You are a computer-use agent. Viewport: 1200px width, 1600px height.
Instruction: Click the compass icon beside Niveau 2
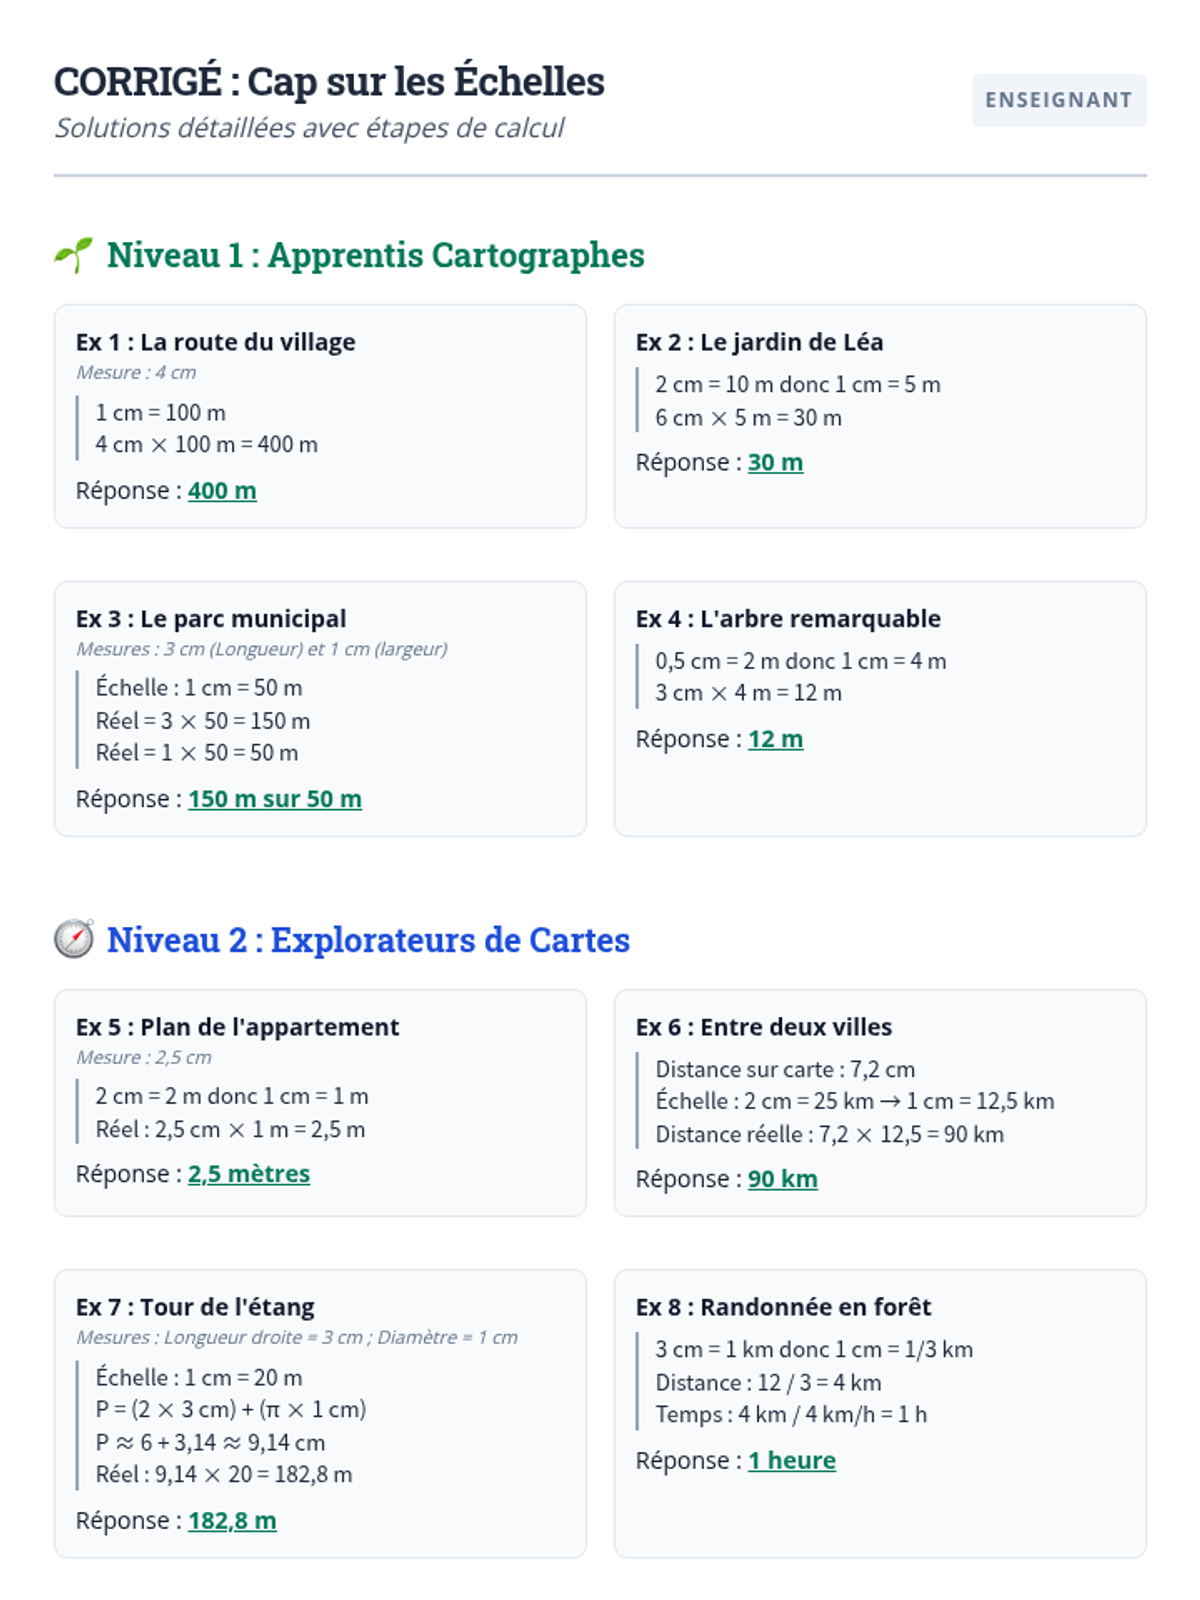pos(74,939)
